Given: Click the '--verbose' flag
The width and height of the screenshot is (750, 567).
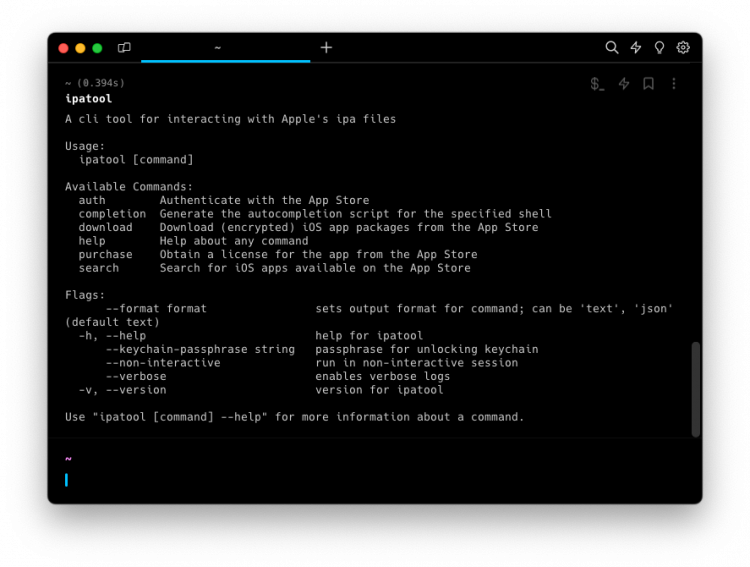Looking at the screenshot, I should pyautogui.click(x=136, y=377).
